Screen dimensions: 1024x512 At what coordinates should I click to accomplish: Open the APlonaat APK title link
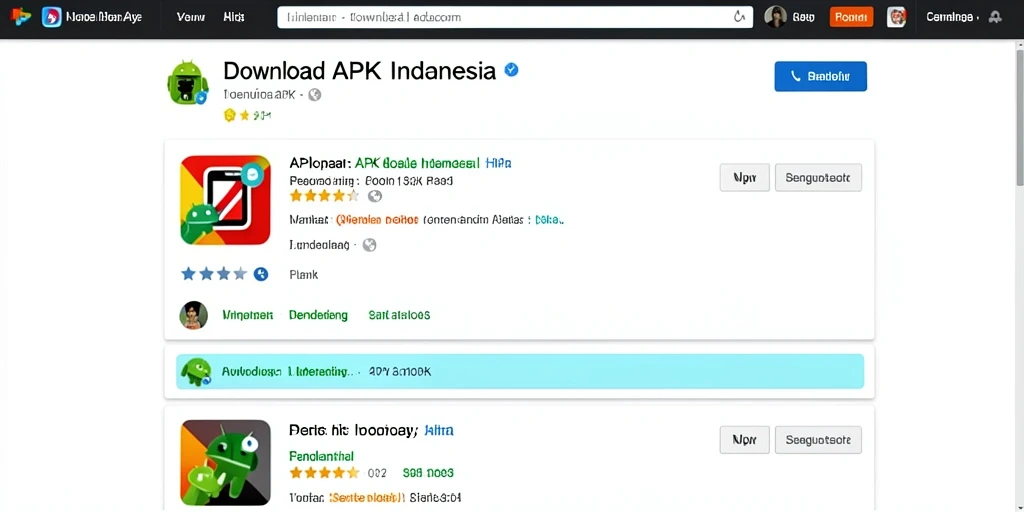tap(385, 163)
